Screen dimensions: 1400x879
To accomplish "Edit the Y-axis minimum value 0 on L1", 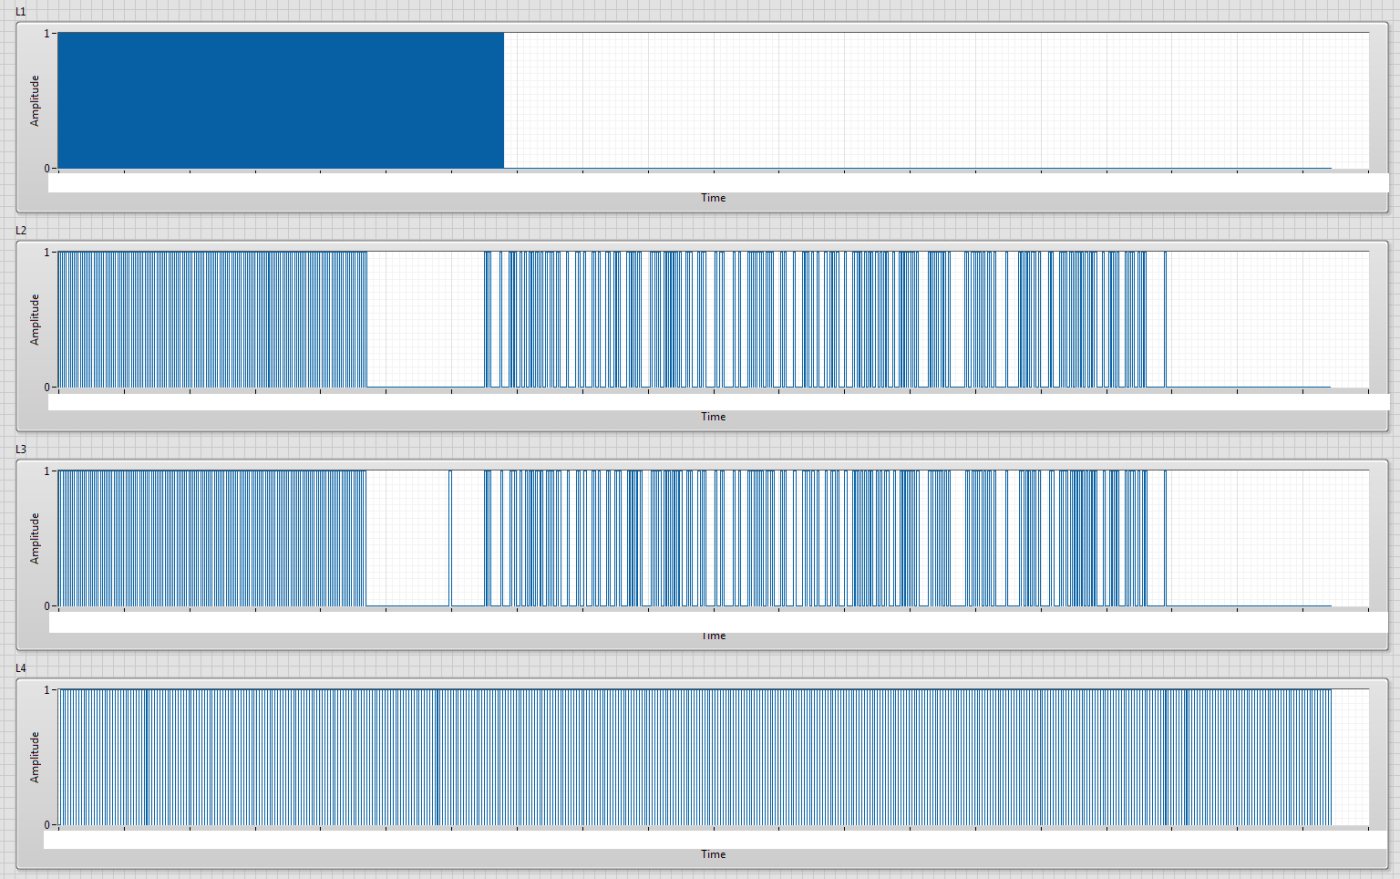I will 46,168.
